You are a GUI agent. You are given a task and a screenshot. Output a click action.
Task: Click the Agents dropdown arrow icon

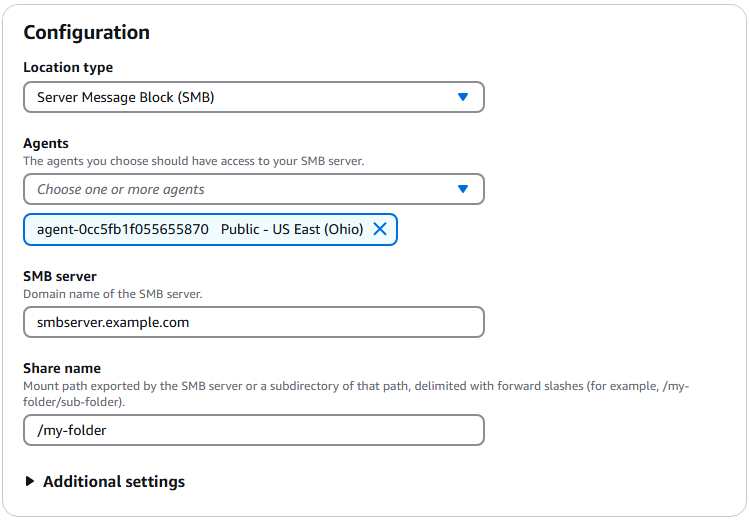tap(462, 189)
